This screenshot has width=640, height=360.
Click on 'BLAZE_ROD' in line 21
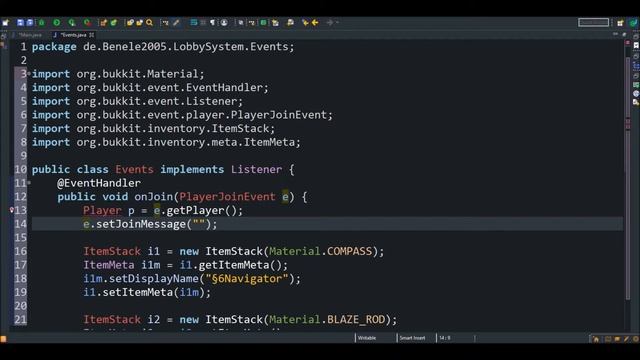point(356,320)
